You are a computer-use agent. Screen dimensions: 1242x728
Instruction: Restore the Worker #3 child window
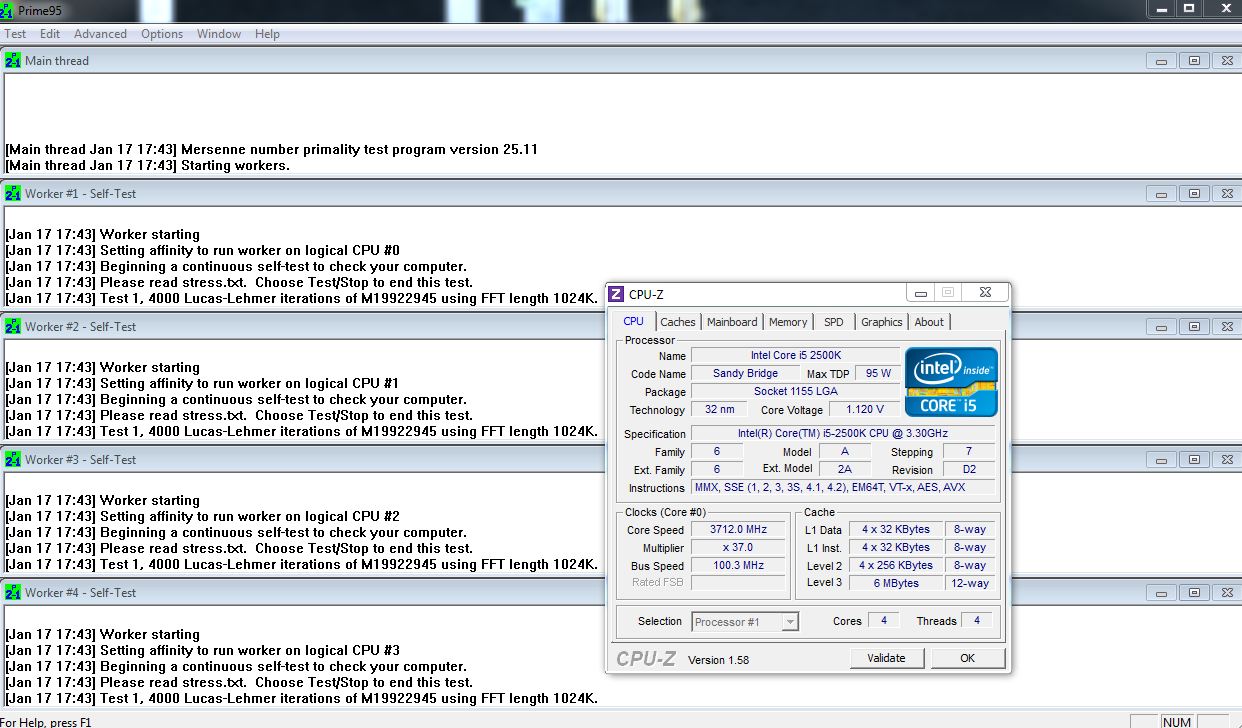pos(1194,460)
